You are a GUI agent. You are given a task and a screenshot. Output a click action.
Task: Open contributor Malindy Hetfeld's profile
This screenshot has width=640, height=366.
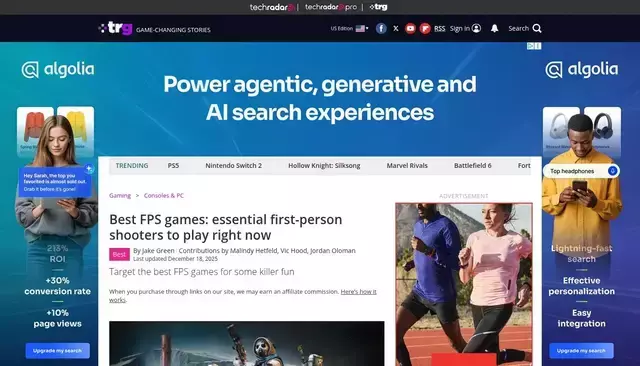click(x=253, y=251)
